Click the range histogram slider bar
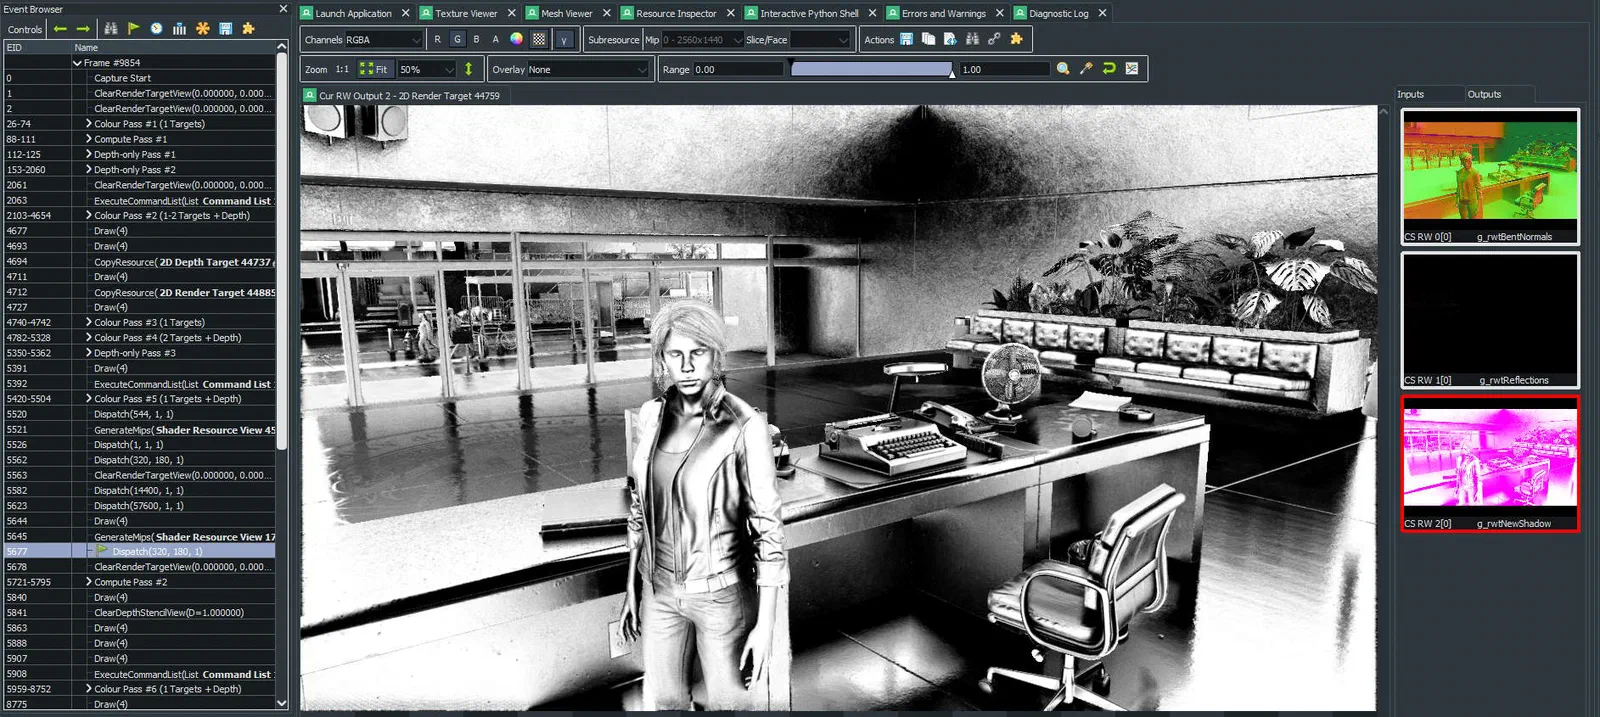Image resolution: width=1600 pixels, height=717 pixels. [x=871, y=68]
